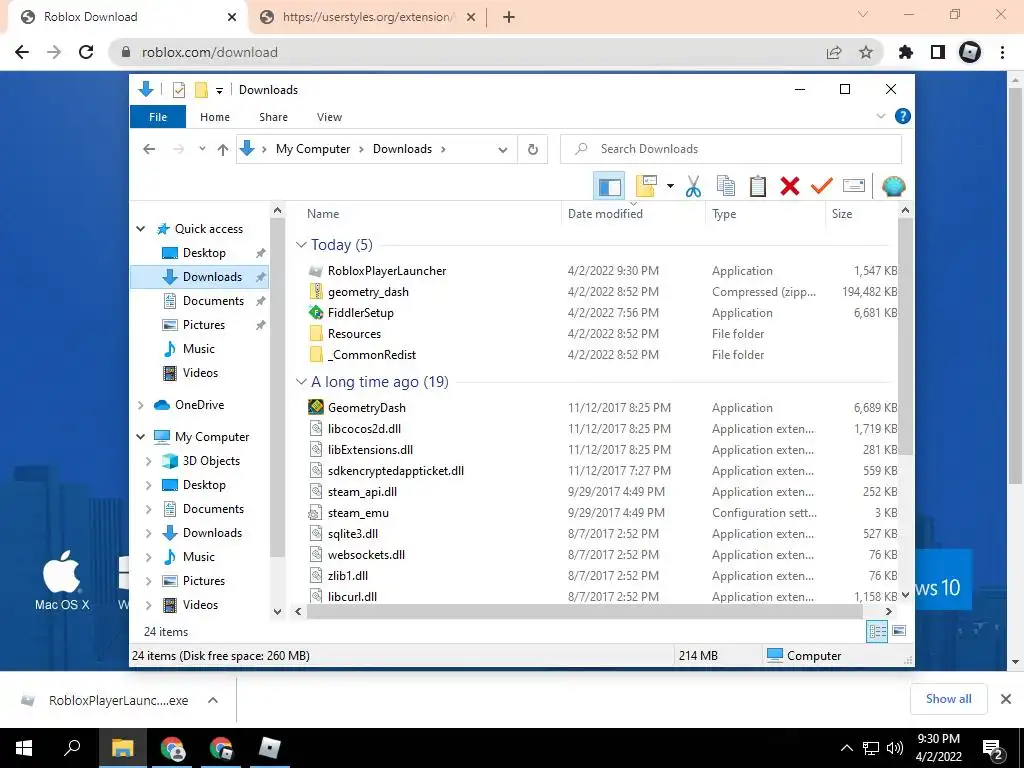Select steam_emu configuration file
Viewport: 1024px width, 768px height.
(x=358, y=513)
